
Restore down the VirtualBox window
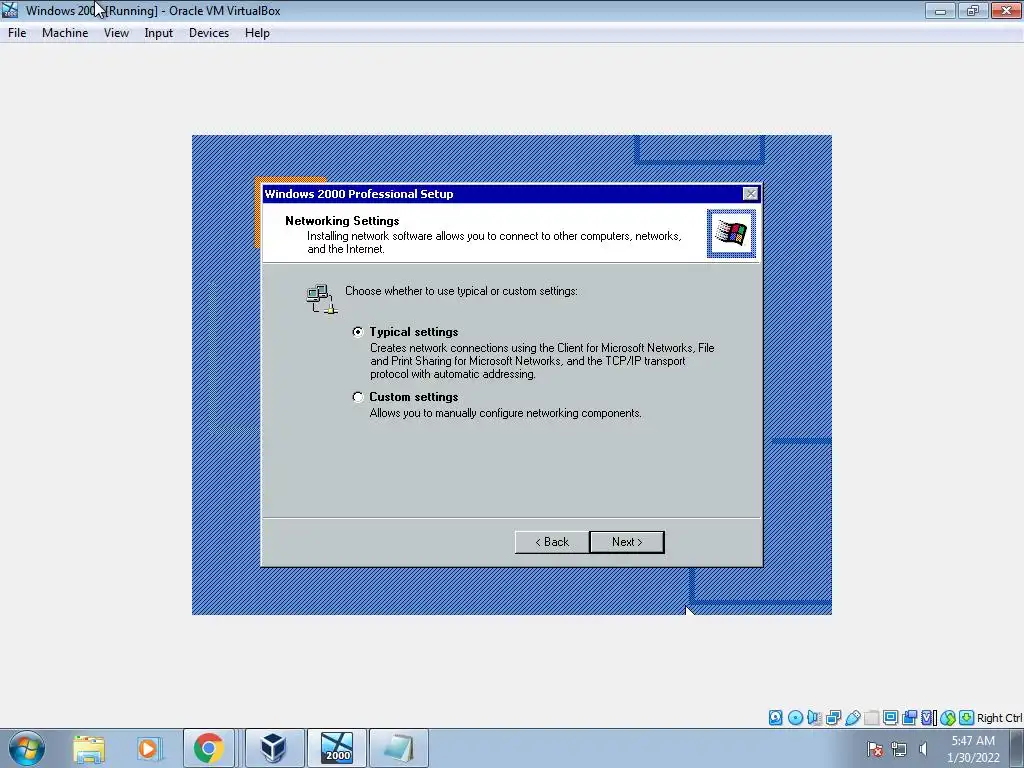tap(973, 10)
